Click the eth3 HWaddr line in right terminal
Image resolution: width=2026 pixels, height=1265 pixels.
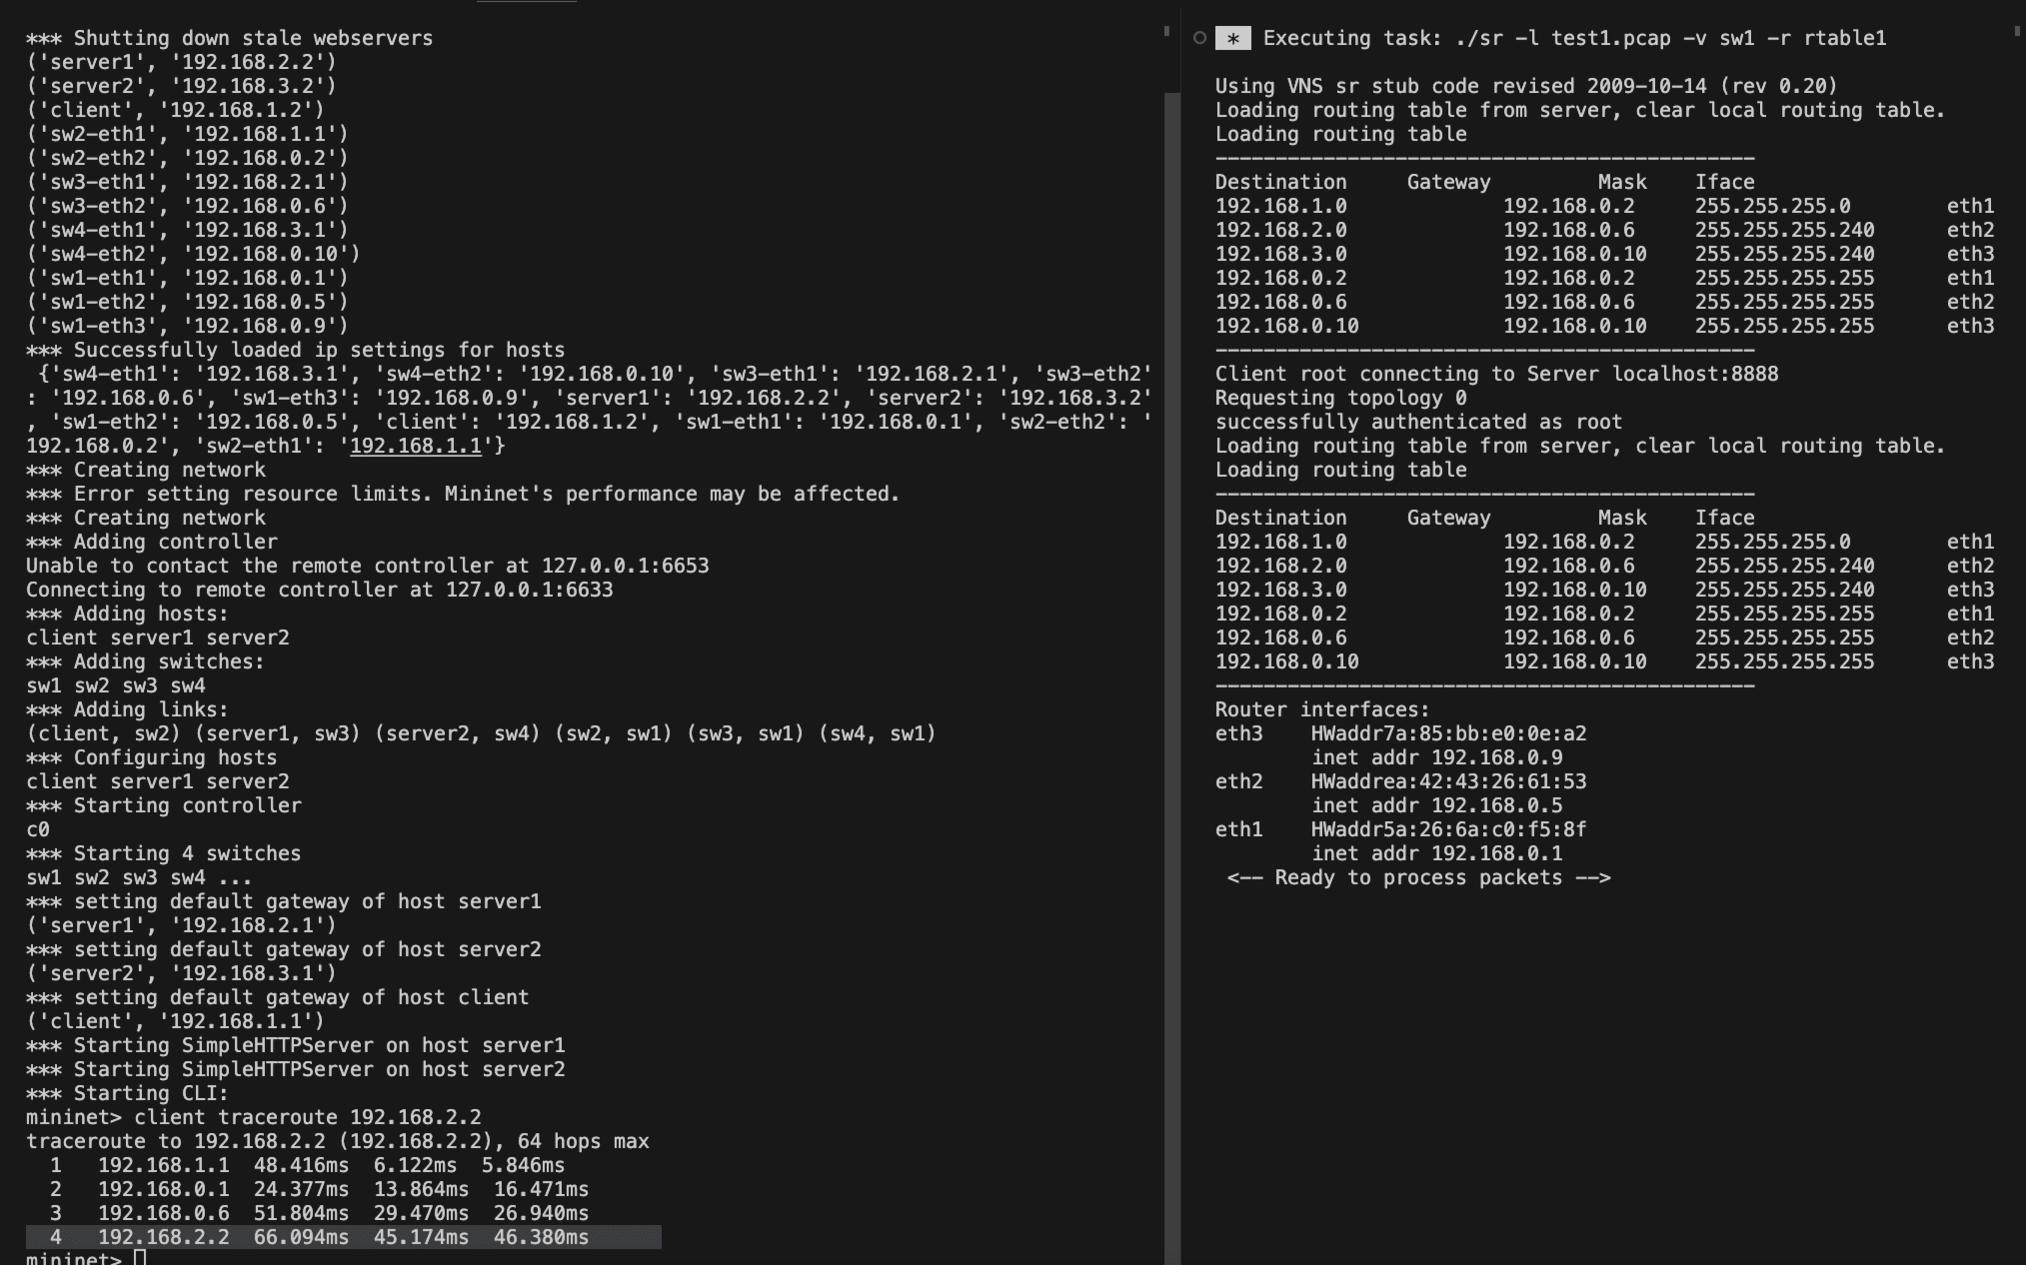point(1400,734)
